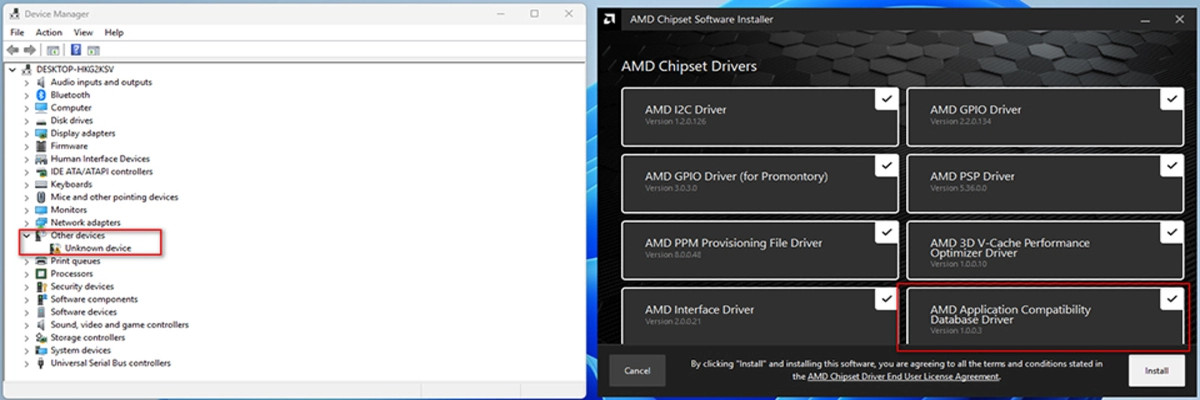Select the Print queues printer icon
The width and height of the screenshot is (1200, 400).
click(41, 261)
